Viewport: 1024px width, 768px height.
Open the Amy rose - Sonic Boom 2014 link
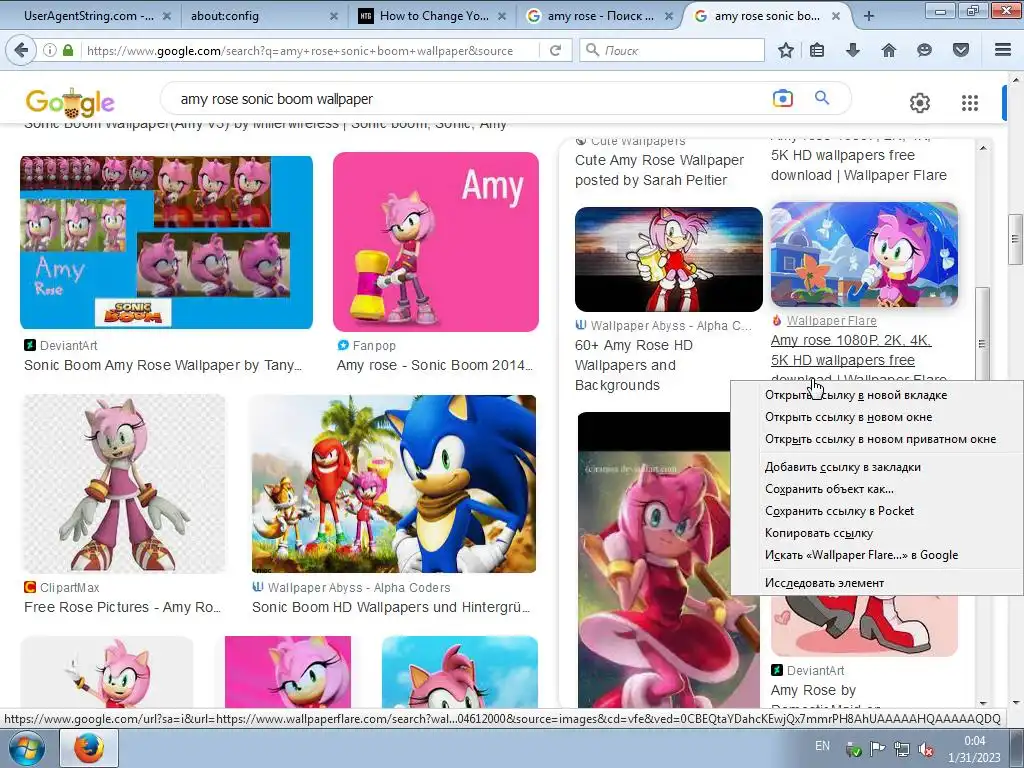(x=435, y=366)
